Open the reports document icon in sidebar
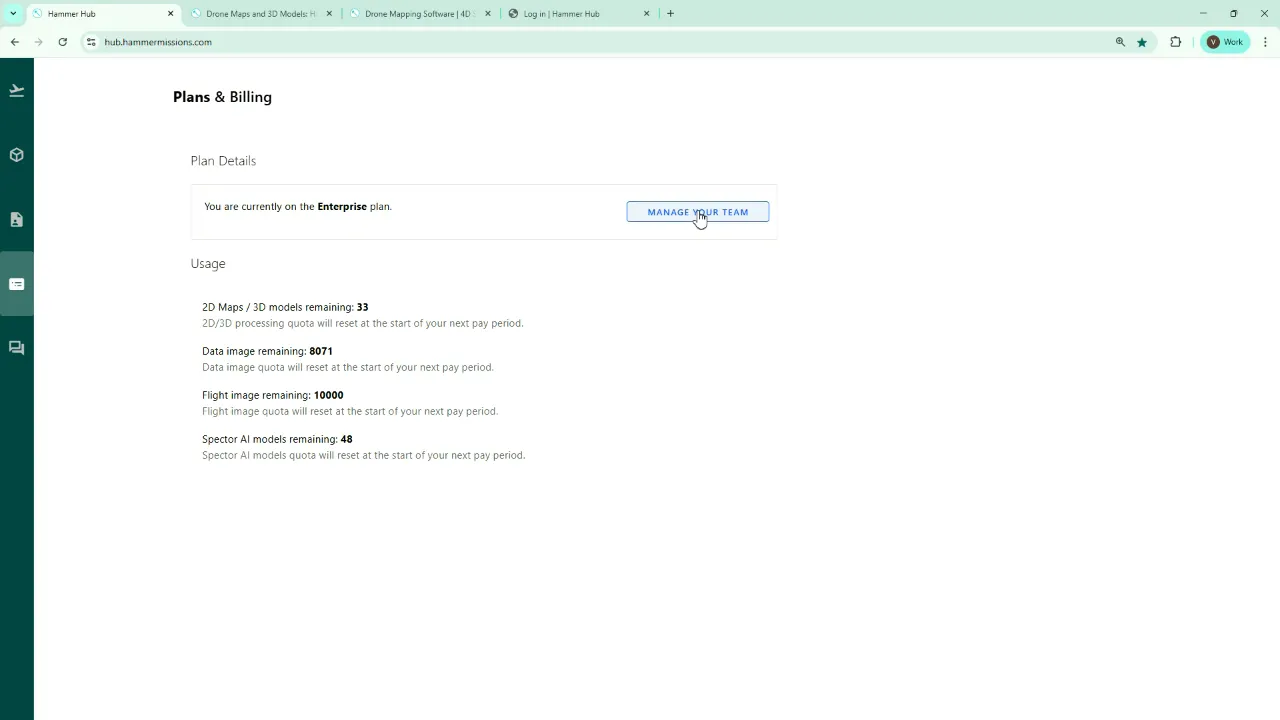The height and width of the screenshot is (720, 1280). pyautogui.click(x=16, y=220)
